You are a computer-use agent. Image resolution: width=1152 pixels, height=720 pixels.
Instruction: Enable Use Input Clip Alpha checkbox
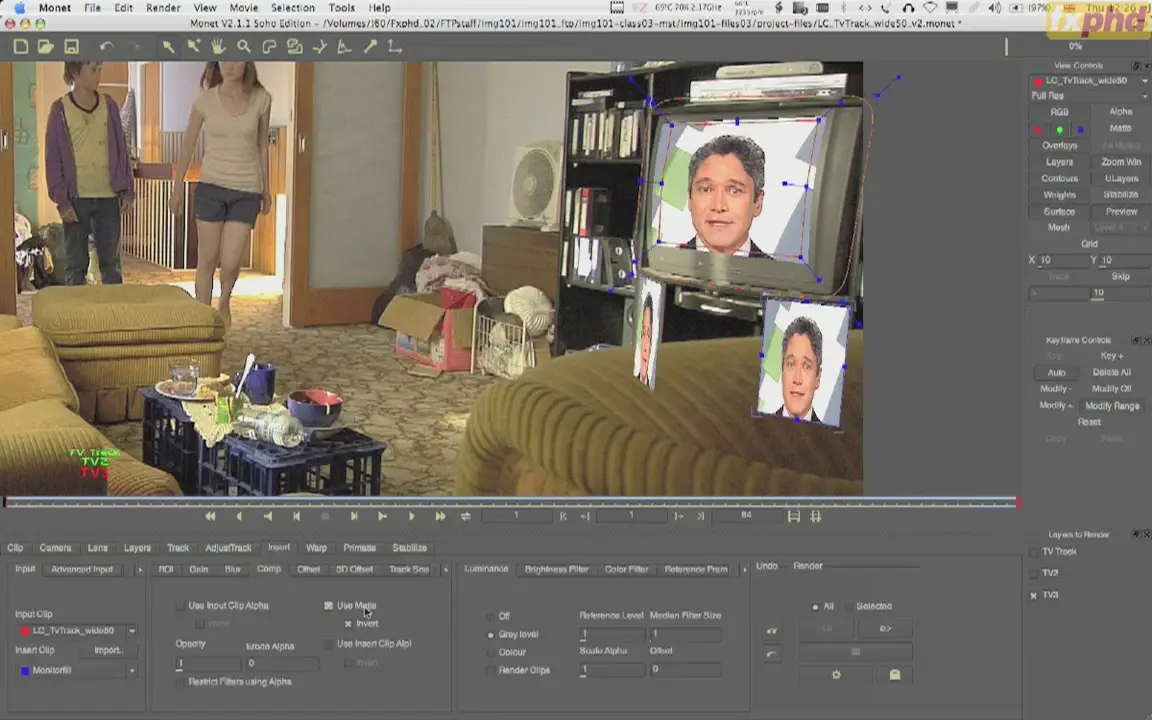coord(180,606)
